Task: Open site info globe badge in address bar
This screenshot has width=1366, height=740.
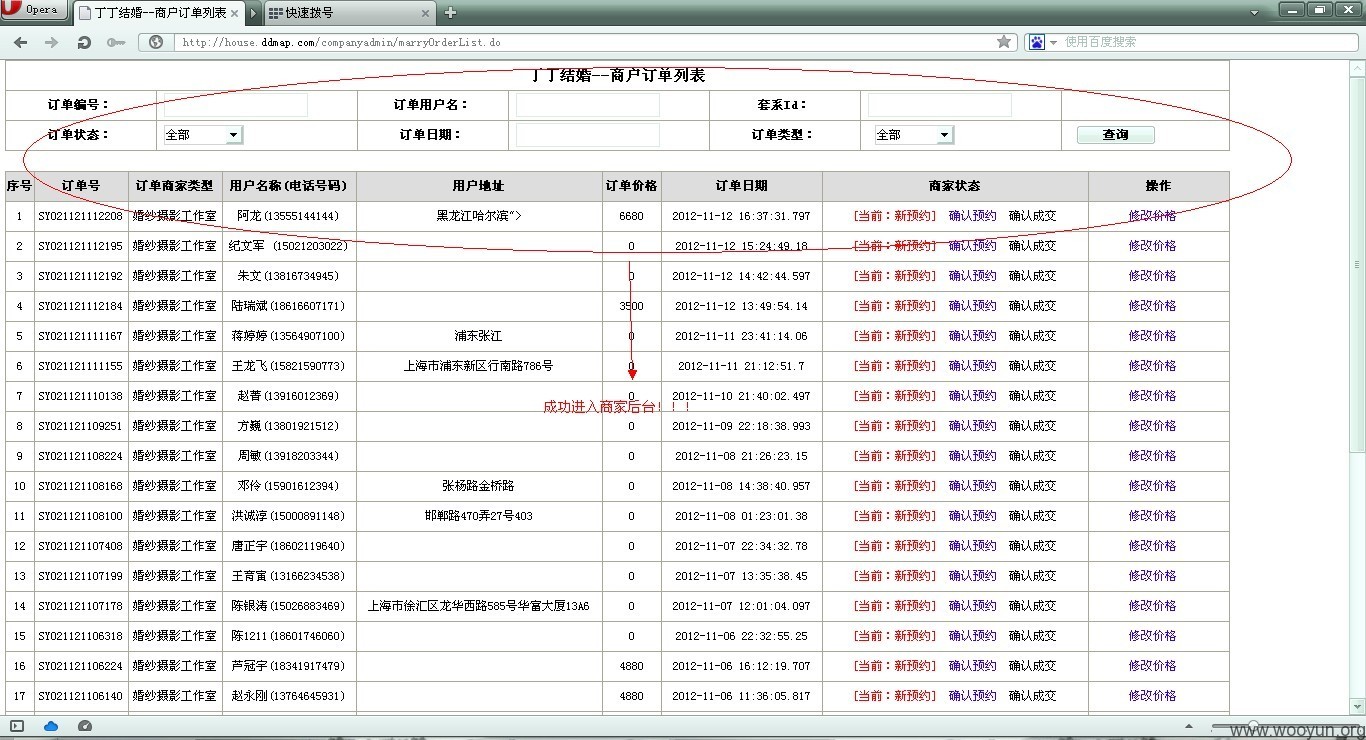Action: [156, 42]
